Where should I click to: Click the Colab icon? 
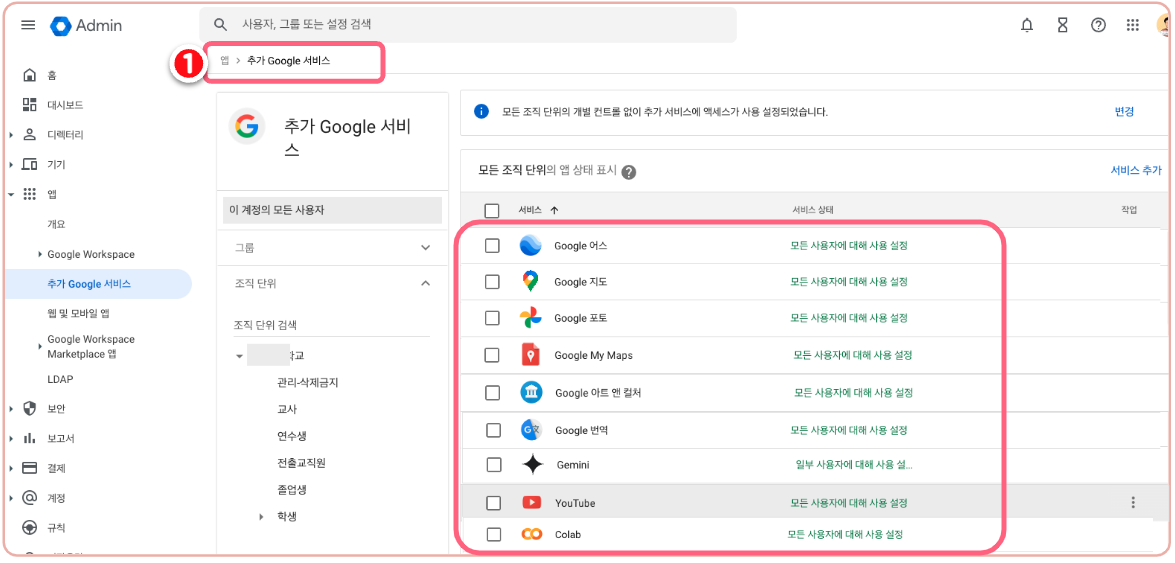531,535
